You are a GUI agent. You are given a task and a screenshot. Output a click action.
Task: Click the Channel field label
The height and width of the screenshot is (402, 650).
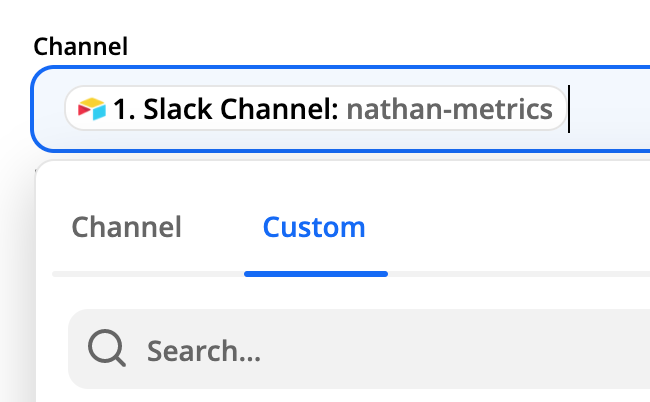coord(80,46)
